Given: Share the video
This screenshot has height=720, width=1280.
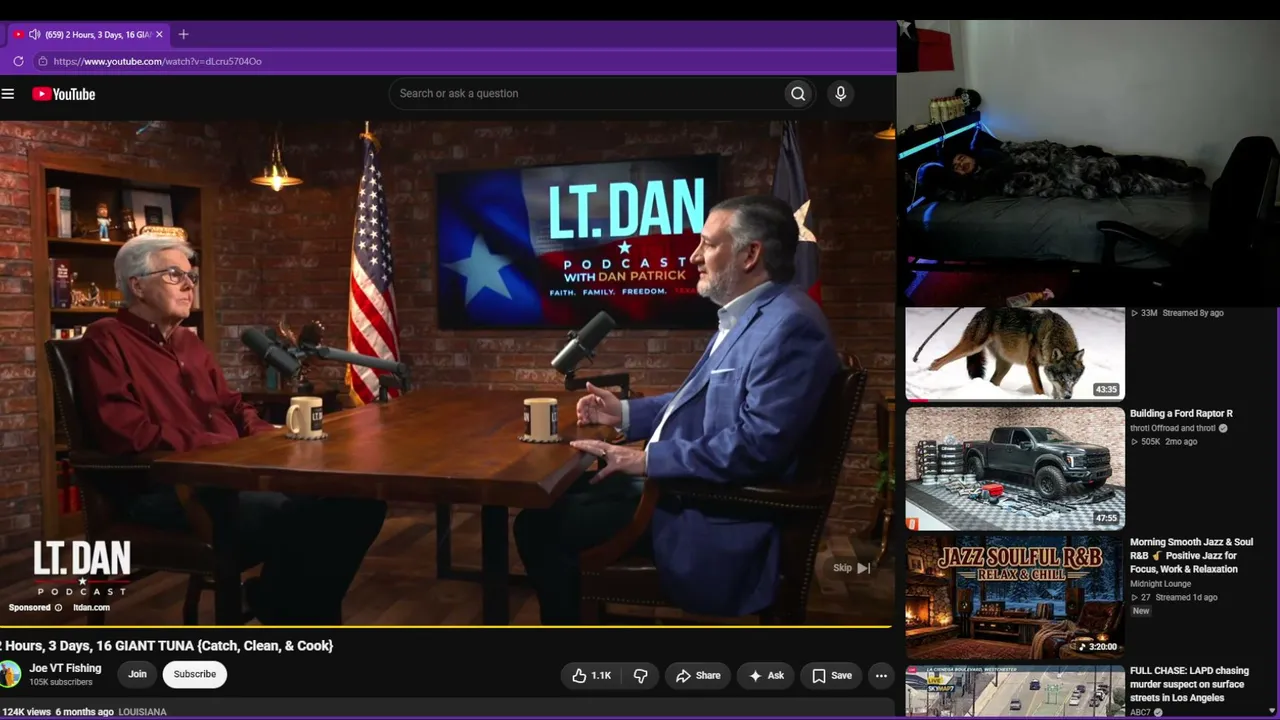Looking at the screenshot, I should click(x=698, y=676).
